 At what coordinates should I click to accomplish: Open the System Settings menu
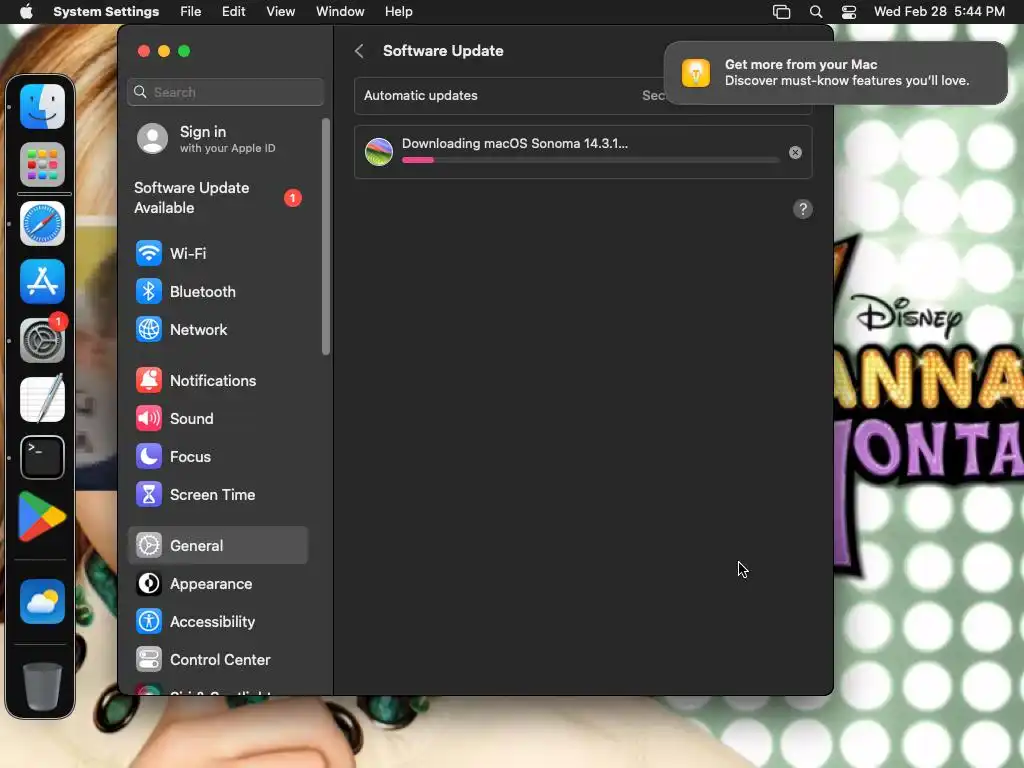coord(106,12)
